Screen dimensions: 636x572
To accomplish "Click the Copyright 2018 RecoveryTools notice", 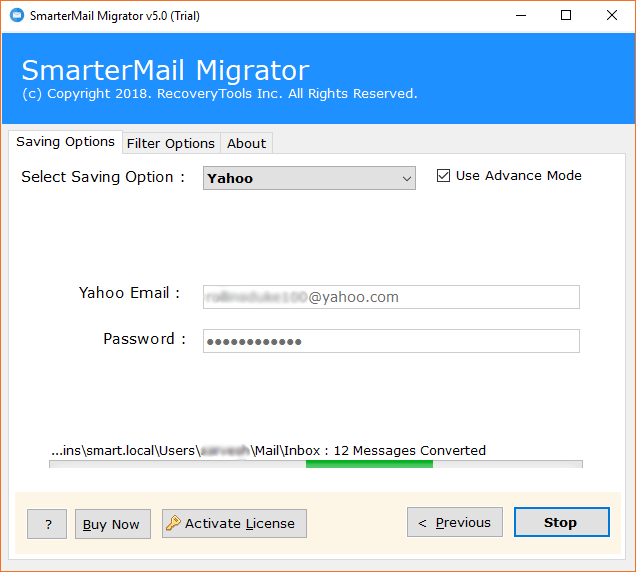I will pyautogui.click(x=219, y=94).
